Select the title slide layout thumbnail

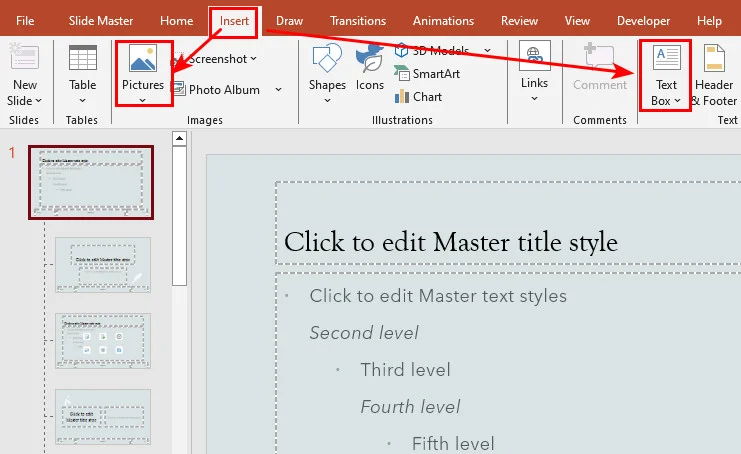(103, 265)
